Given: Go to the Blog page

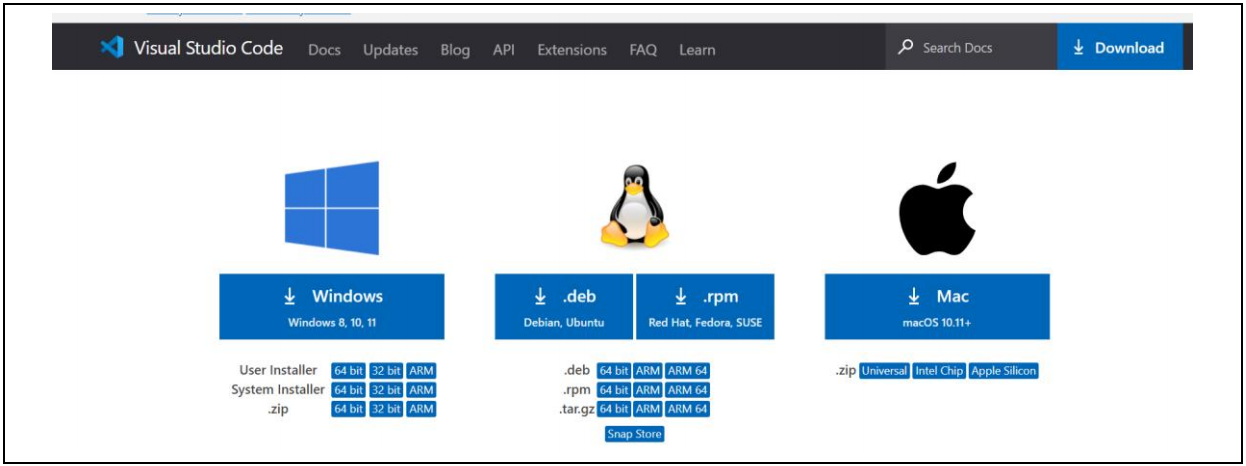Looking at the screenshot, I should (x=455, y=49).
